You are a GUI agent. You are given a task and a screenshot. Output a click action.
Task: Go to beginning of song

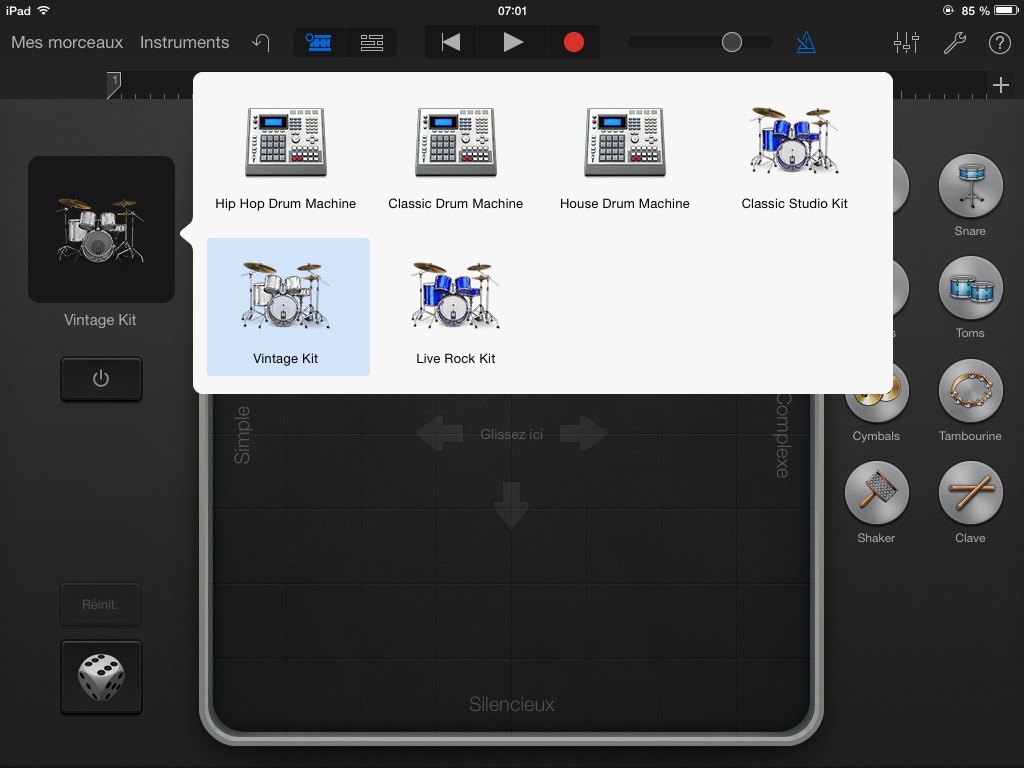(x=451, y=42)
